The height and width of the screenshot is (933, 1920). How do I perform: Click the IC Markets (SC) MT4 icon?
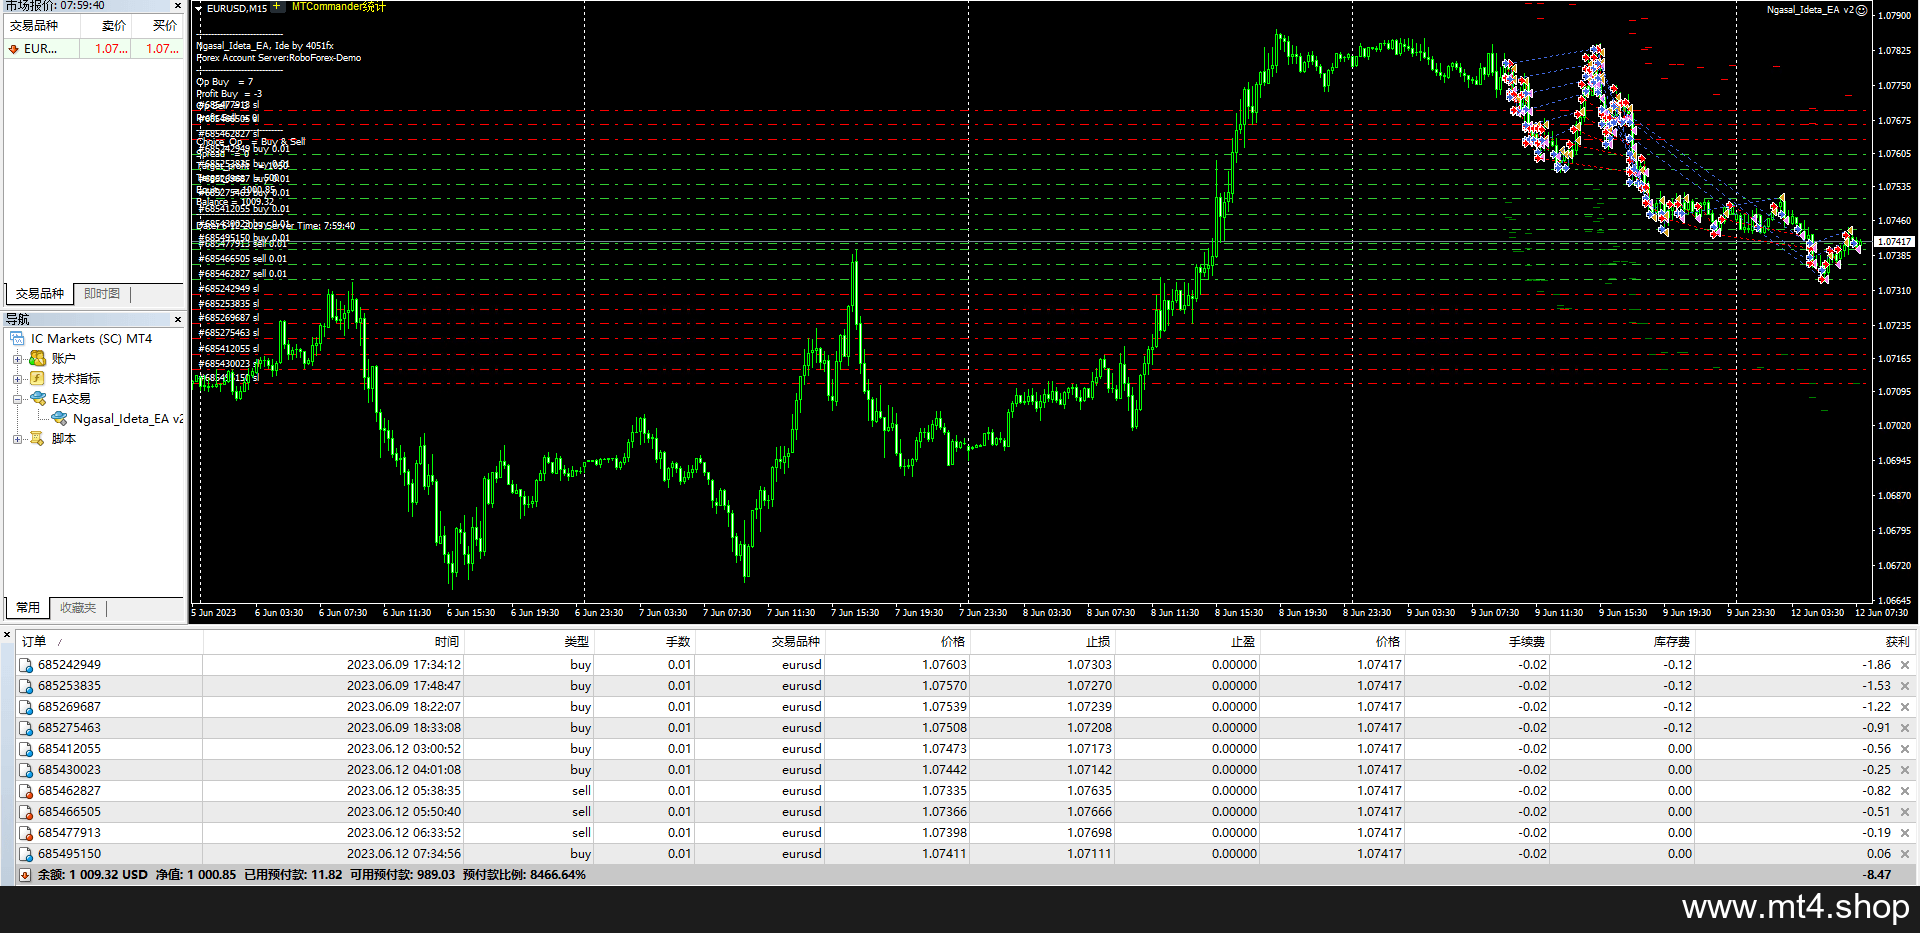tap(17, 339)
